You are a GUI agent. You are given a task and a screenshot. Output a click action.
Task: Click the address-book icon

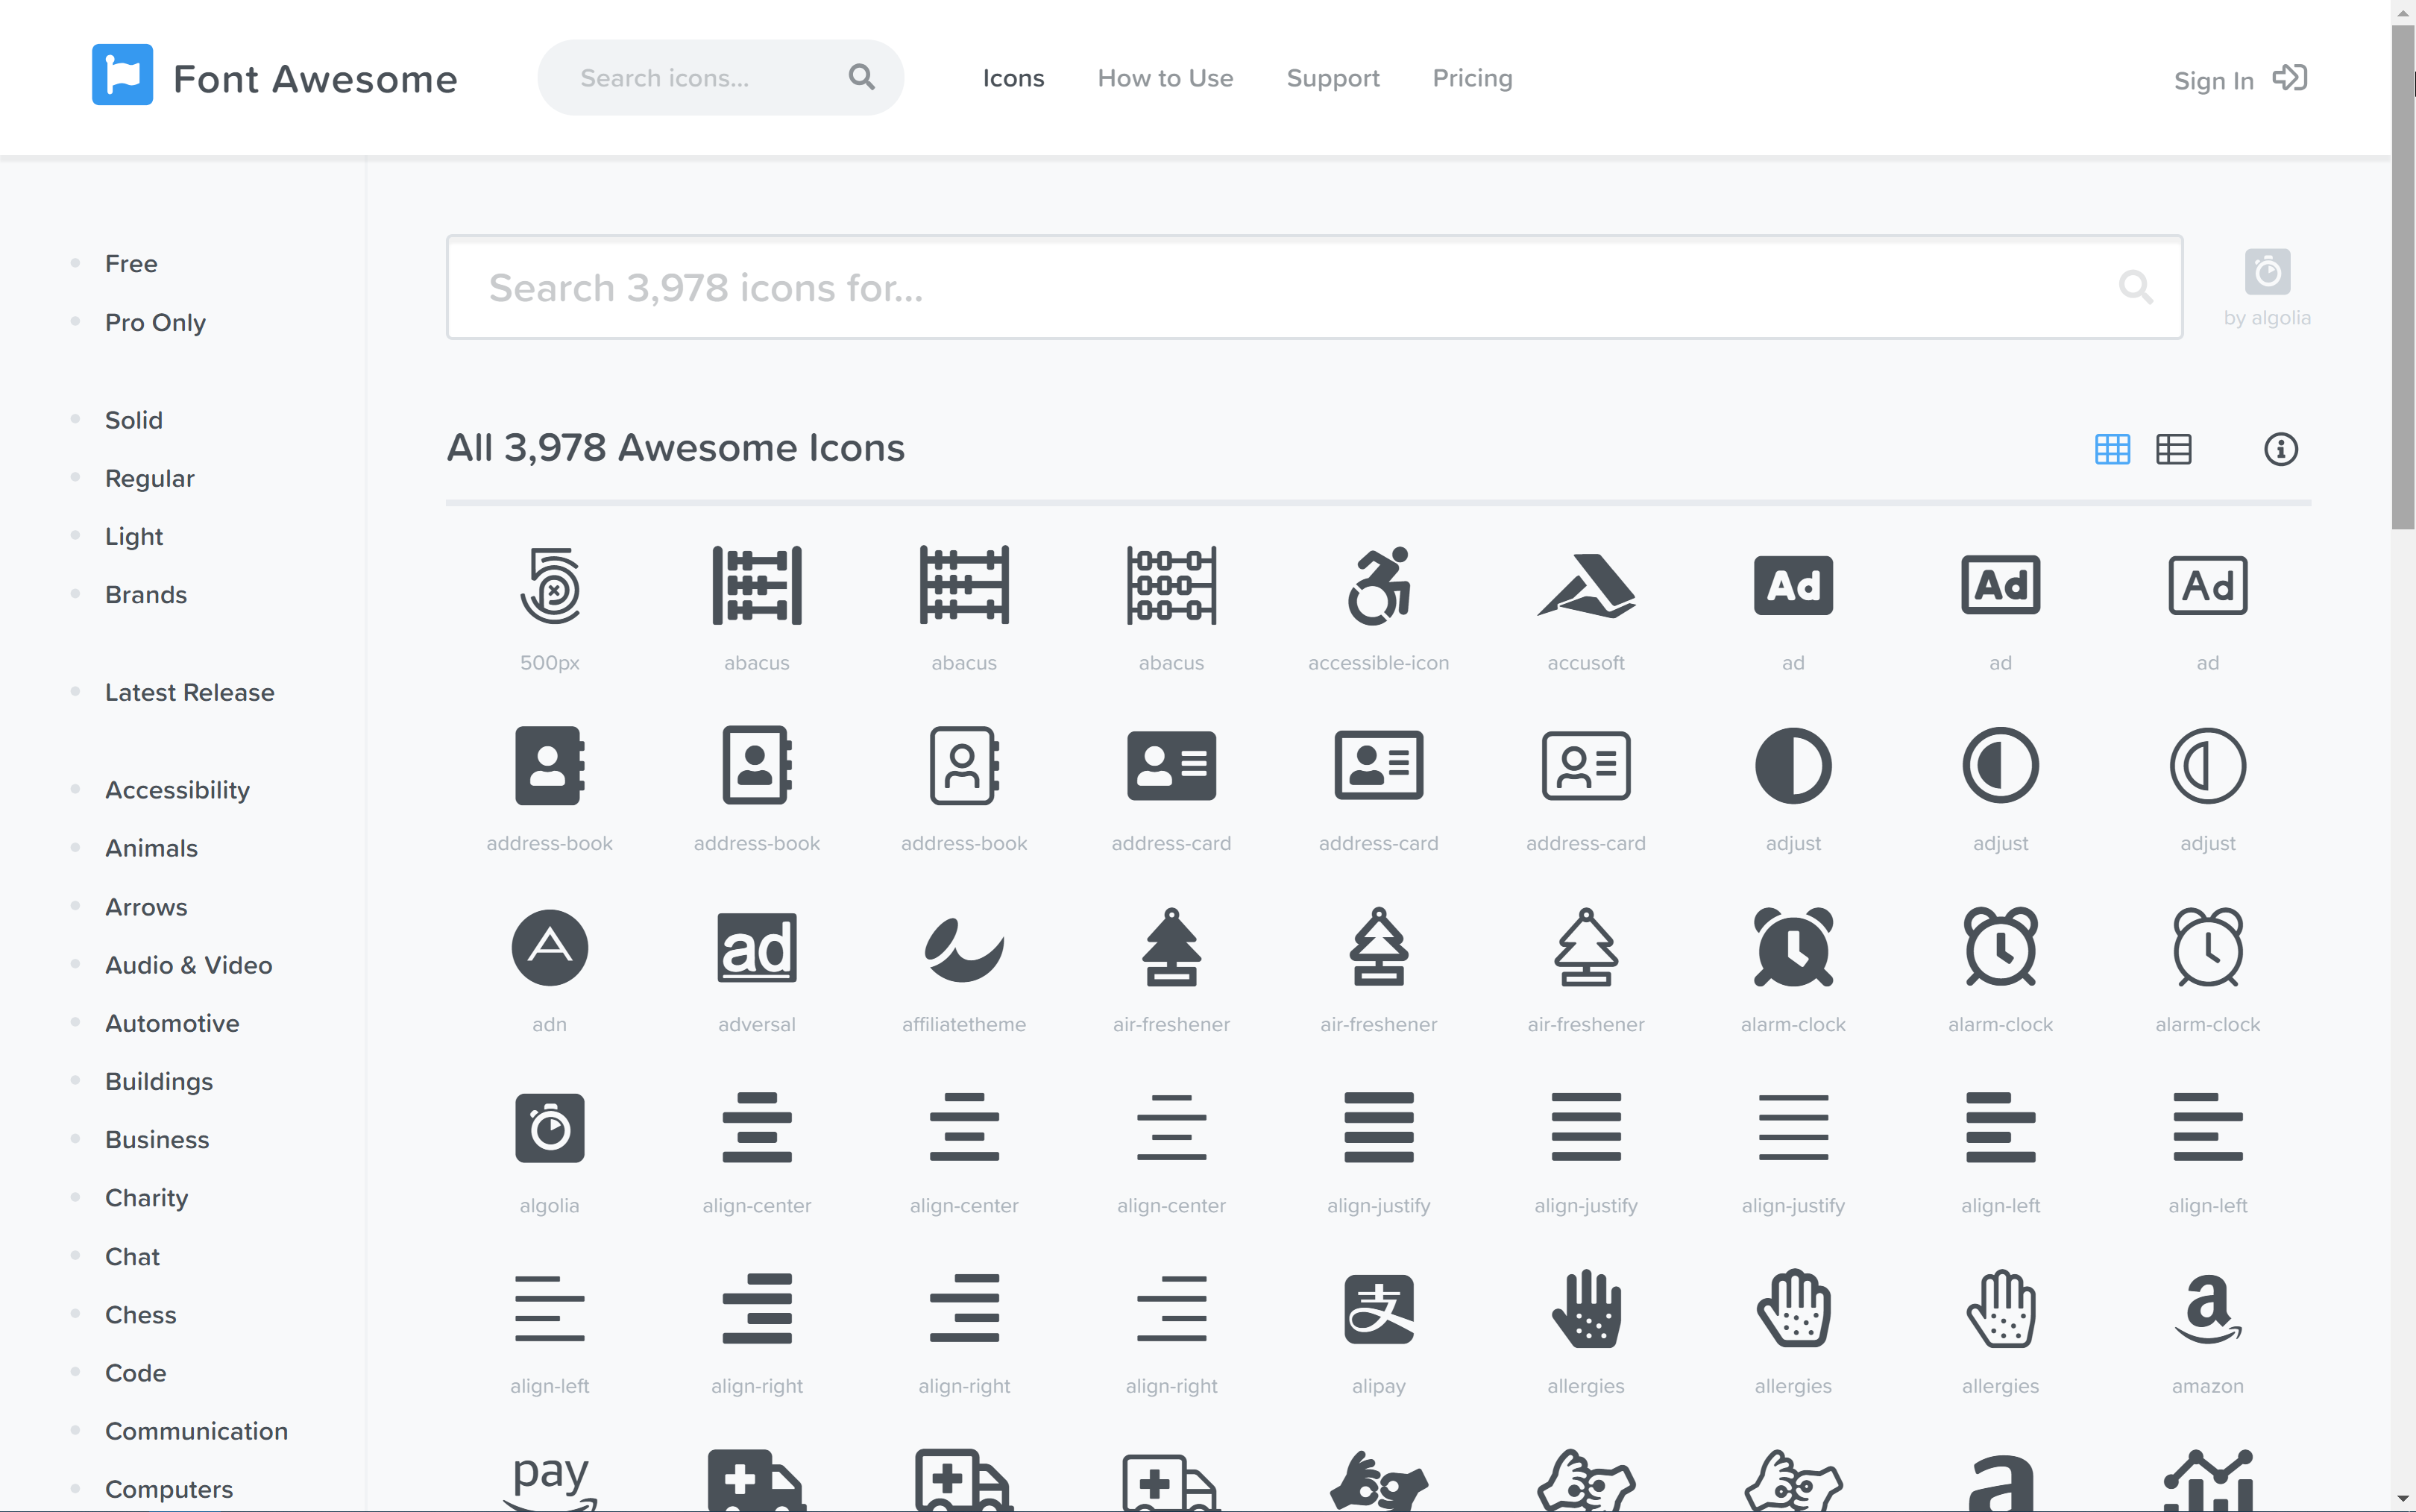click(x=549, y=766)
